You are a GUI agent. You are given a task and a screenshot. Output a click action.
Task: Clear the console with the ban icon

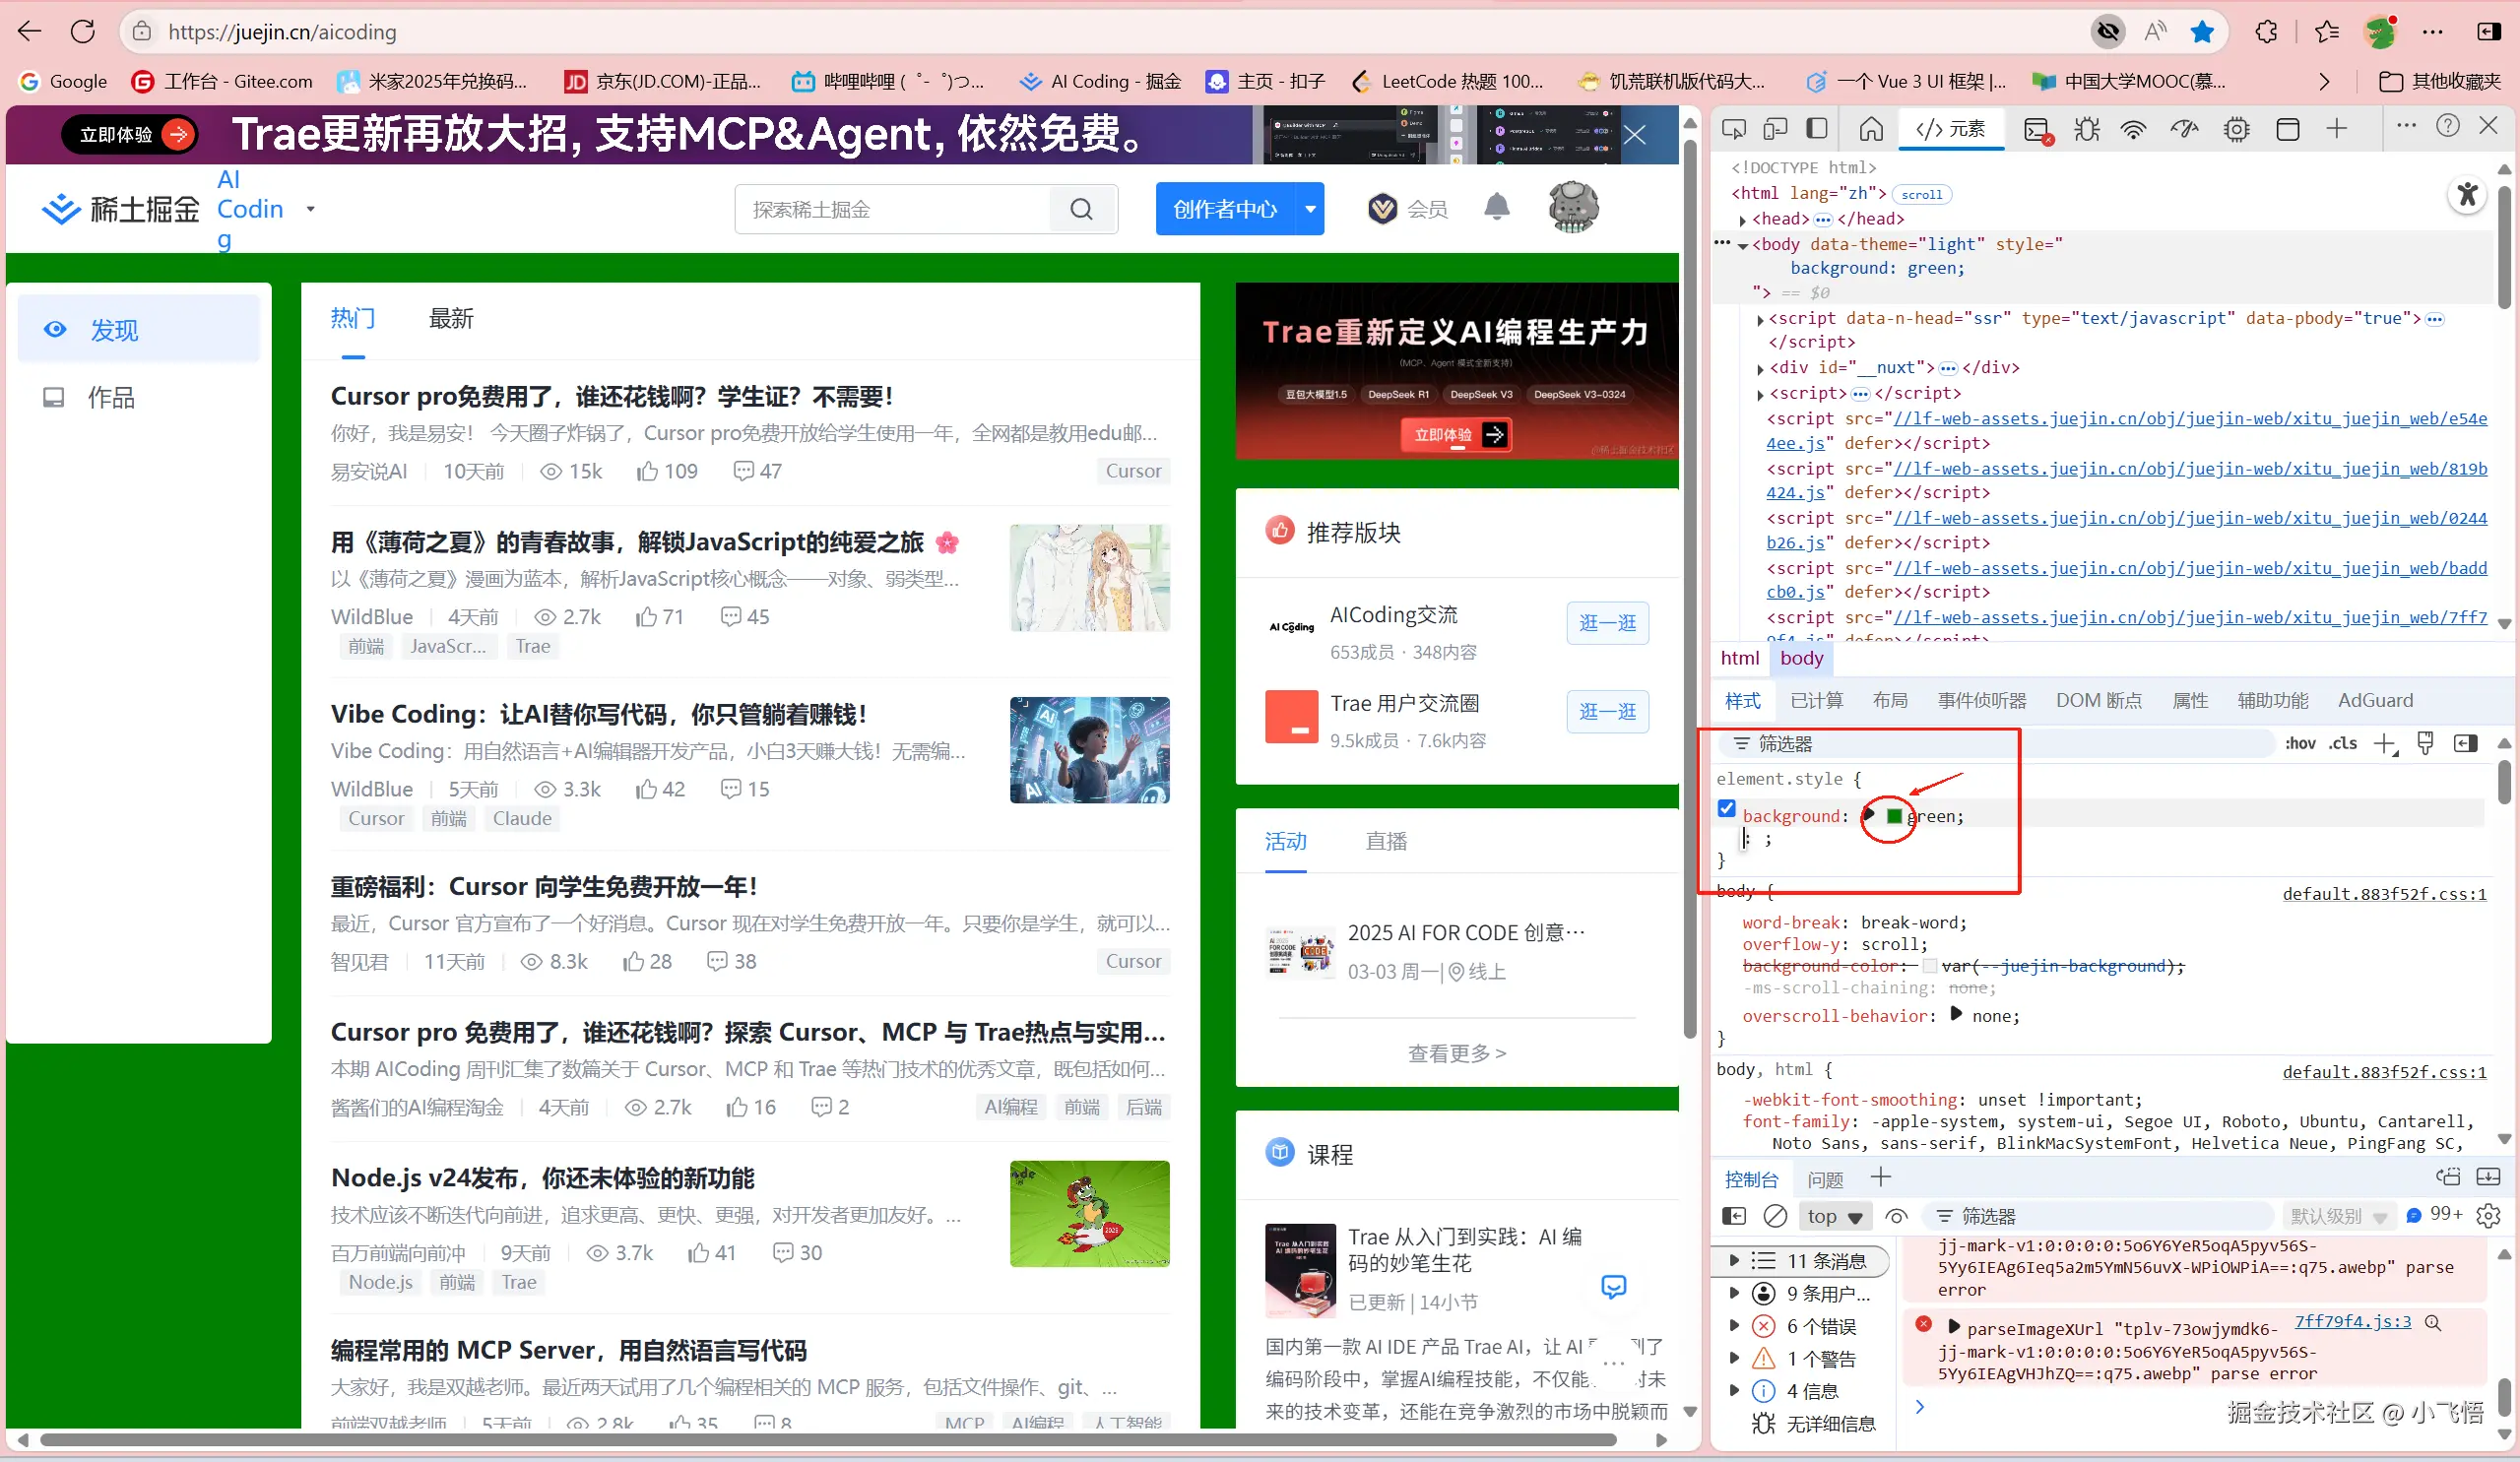click(x=1775, y=1216)
